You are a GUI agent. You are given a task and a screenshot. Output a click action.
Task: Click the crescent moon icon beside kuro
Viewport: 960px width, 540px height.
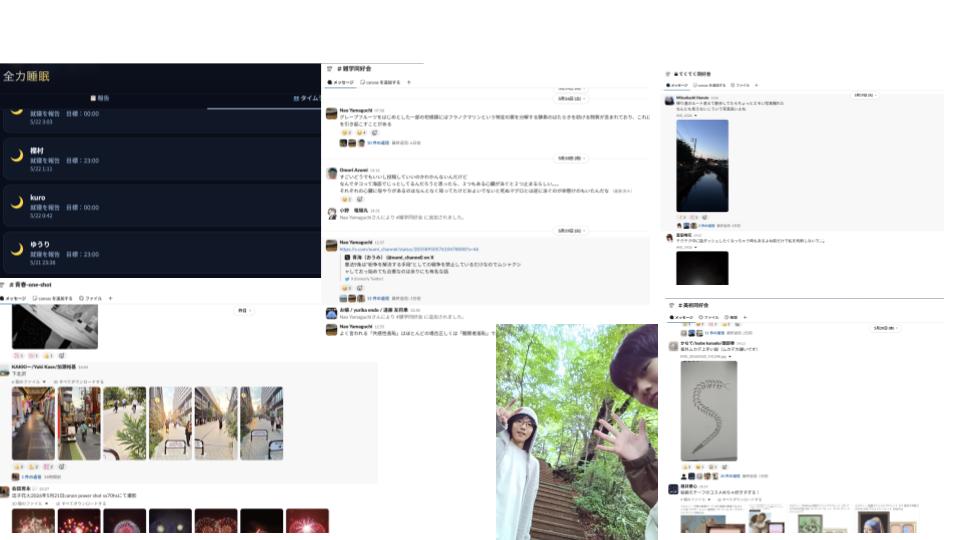[x=17, y=203]
